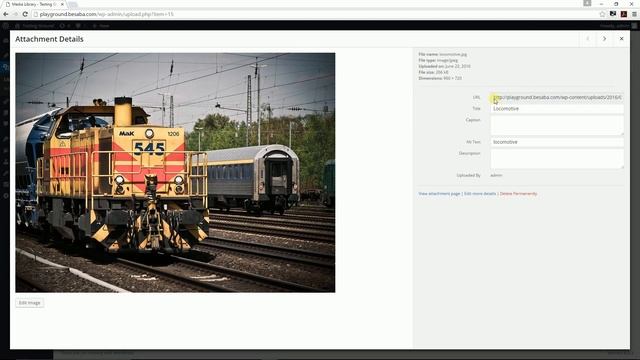
Task: Focus the Title field containing Locomotive
Action: click(557, 109)
